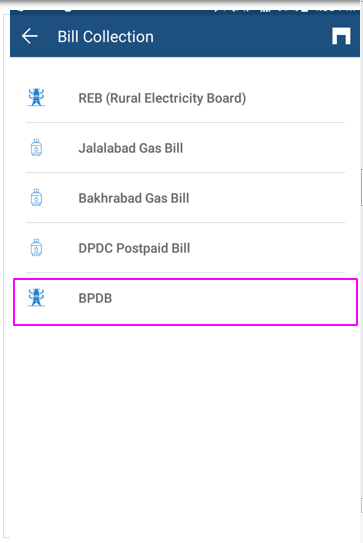
Task: Click empty space right of DPDC row
Action: click(268, 248)
